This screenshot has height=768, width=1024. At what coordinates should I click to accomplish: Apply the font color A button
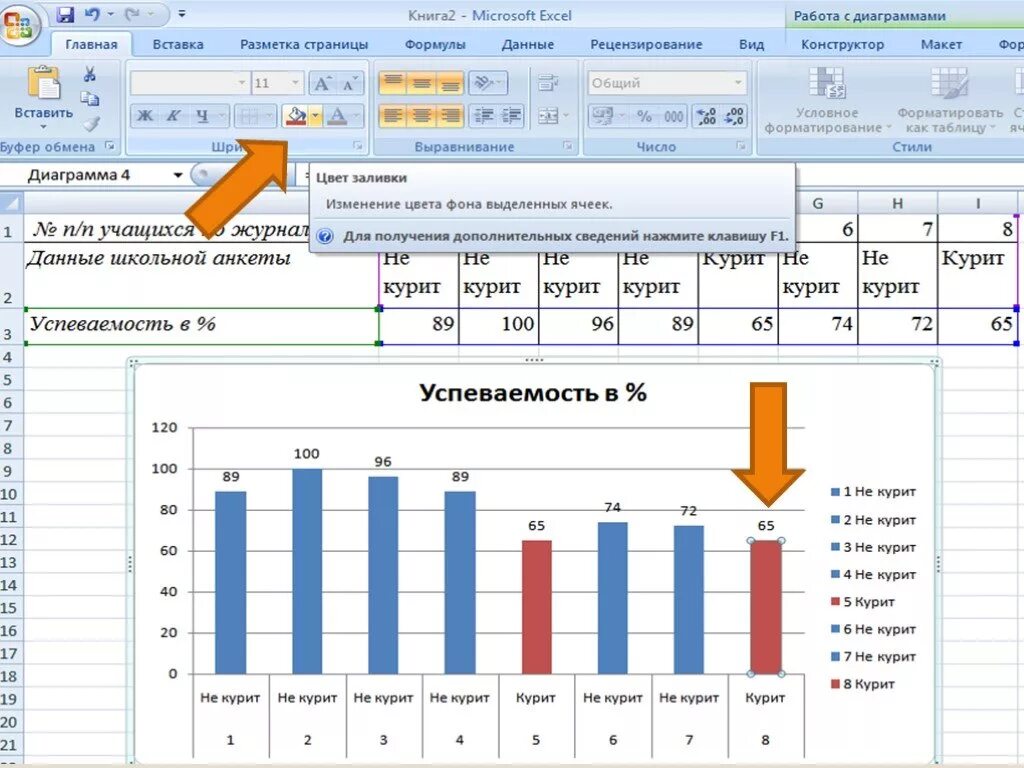337,116
